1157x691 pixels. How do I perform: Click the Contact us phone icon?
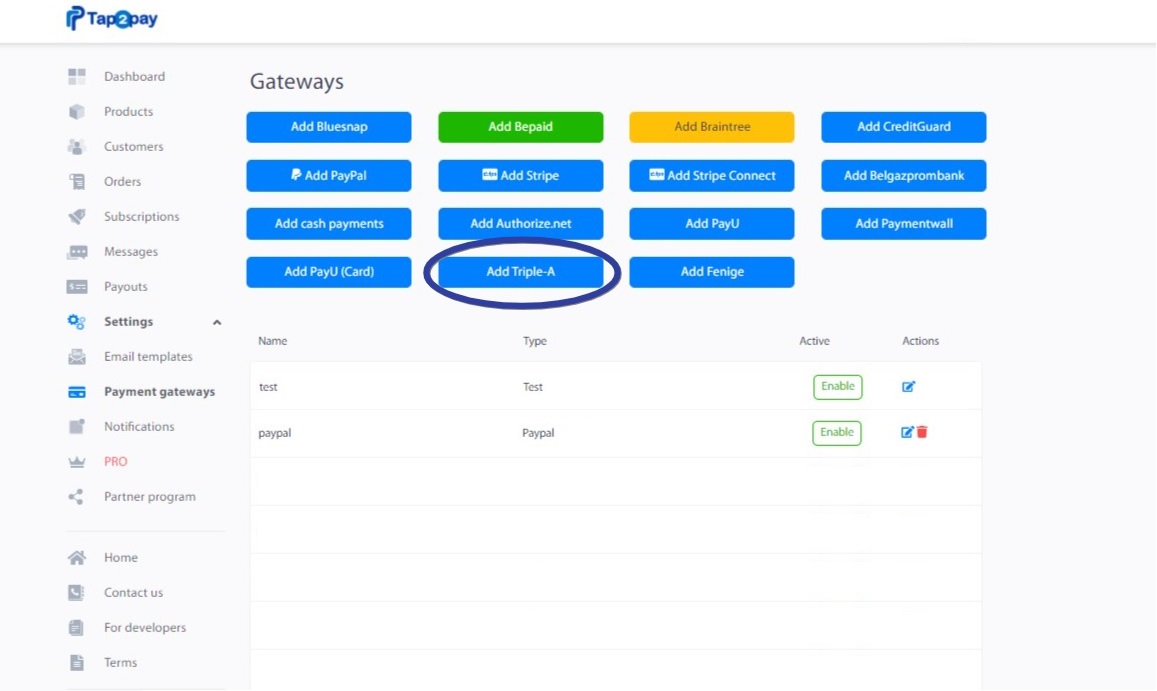click(x=76, y=592)
